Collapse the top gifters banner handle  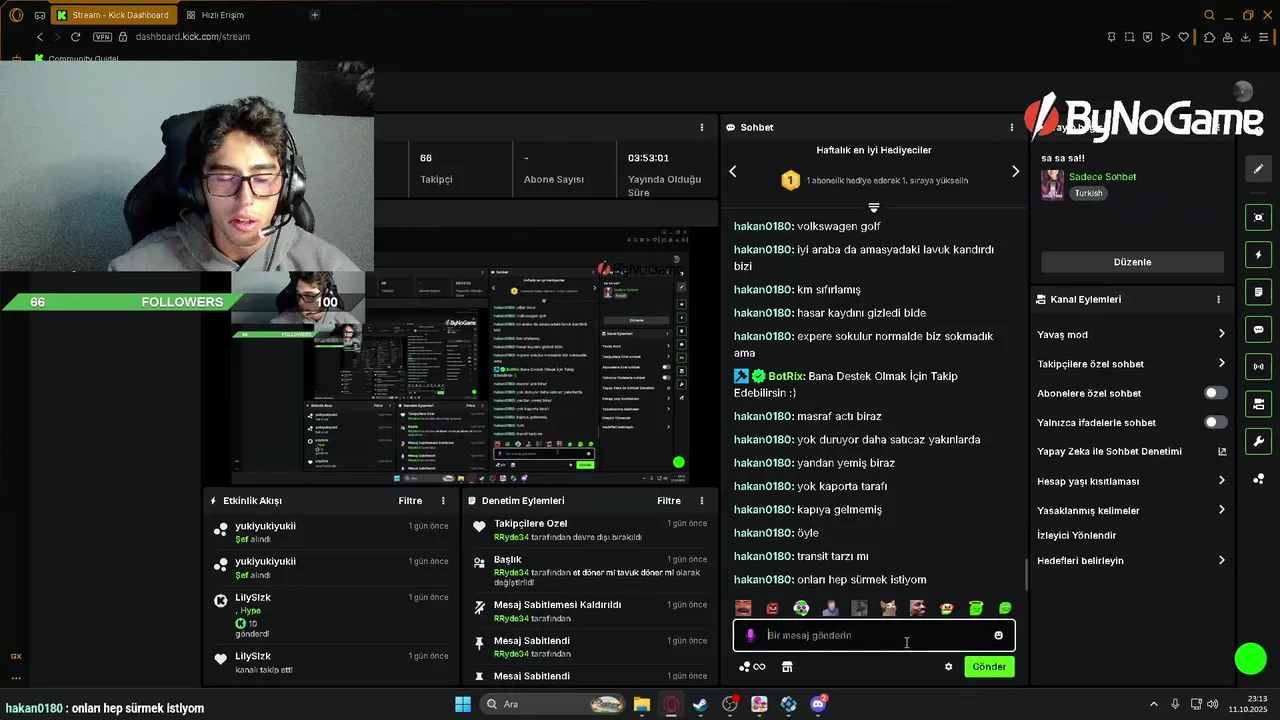[x=873, y=207]
